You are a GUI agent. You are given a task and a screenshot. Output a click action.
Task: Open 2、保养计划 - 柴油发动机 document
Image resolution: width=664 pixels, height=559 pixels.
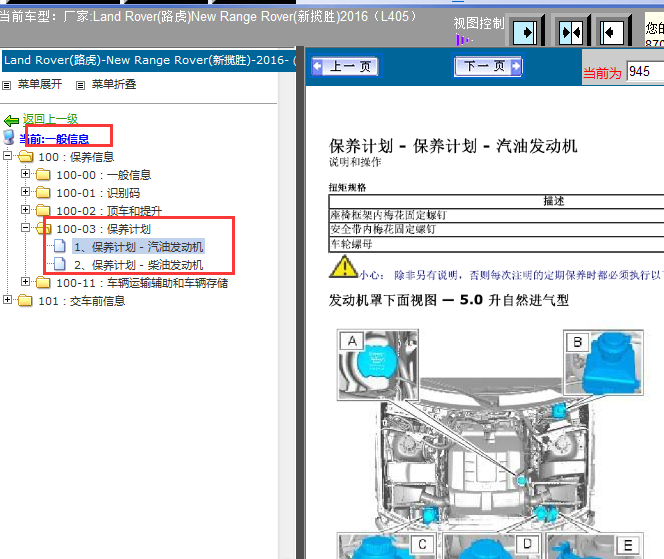pyautogui.click(x=139, y=265)
